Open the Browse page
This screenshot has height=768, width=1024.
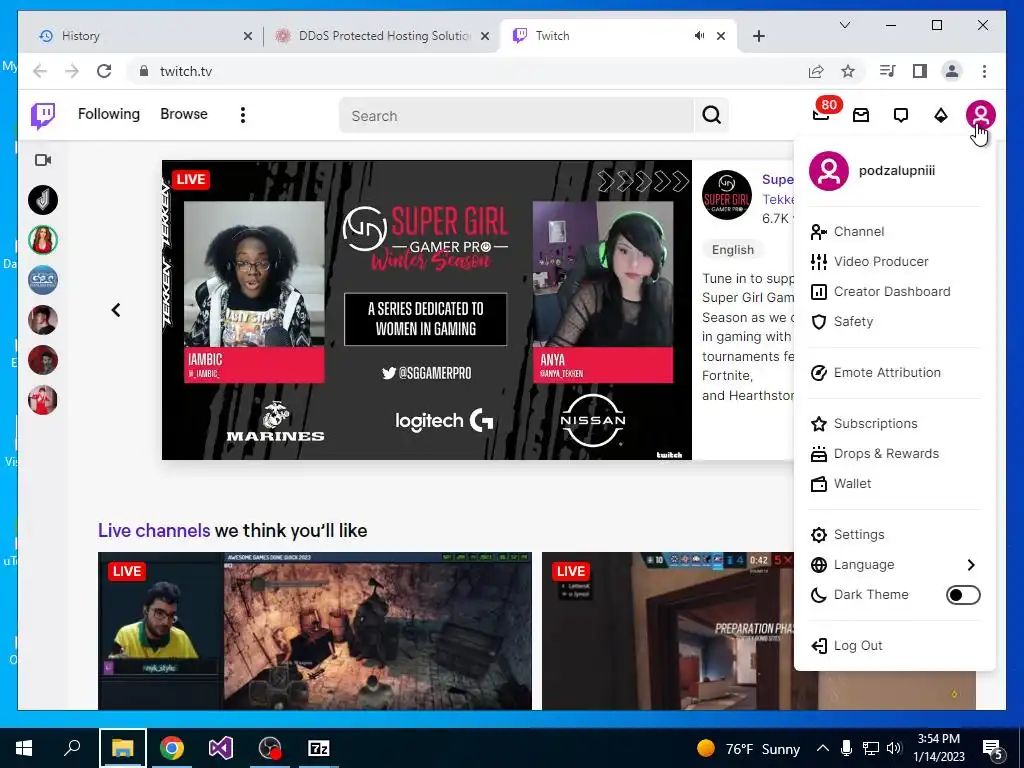tap(184, 114)
